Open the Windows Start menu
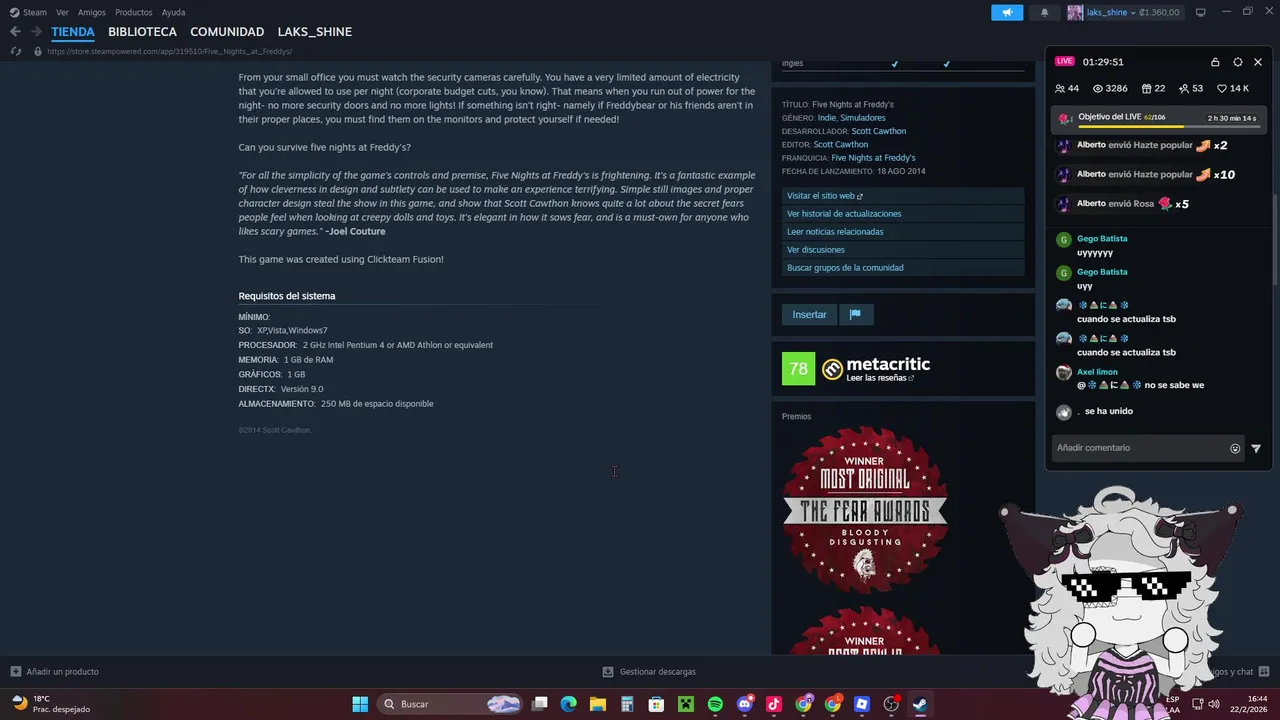1280x720 pixels. (360, 704)
